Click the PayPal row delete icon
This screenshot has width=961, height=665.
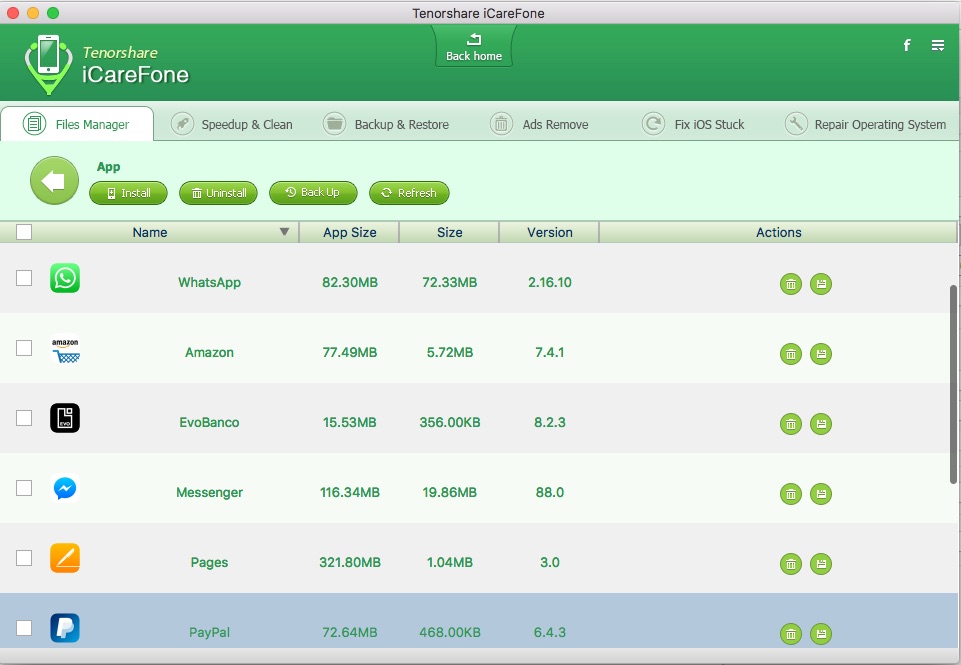(x=791, y=634)
